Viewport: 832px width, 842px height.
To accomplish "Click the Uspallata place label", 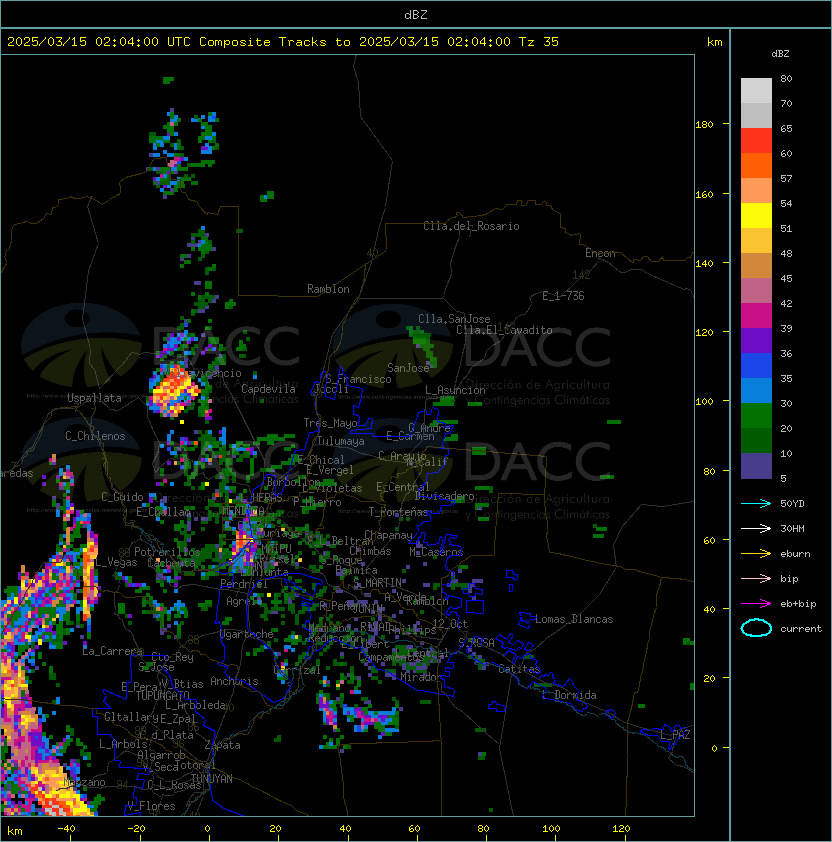I will tap(94, 398).
